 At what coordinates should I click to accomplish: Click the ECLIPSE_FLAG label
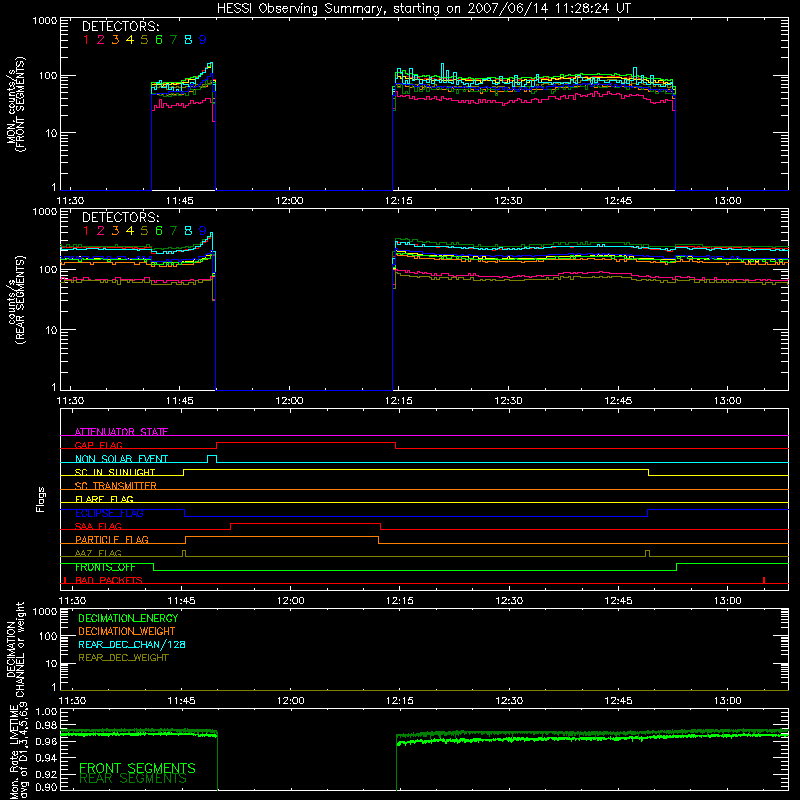[x=109, y=513]
